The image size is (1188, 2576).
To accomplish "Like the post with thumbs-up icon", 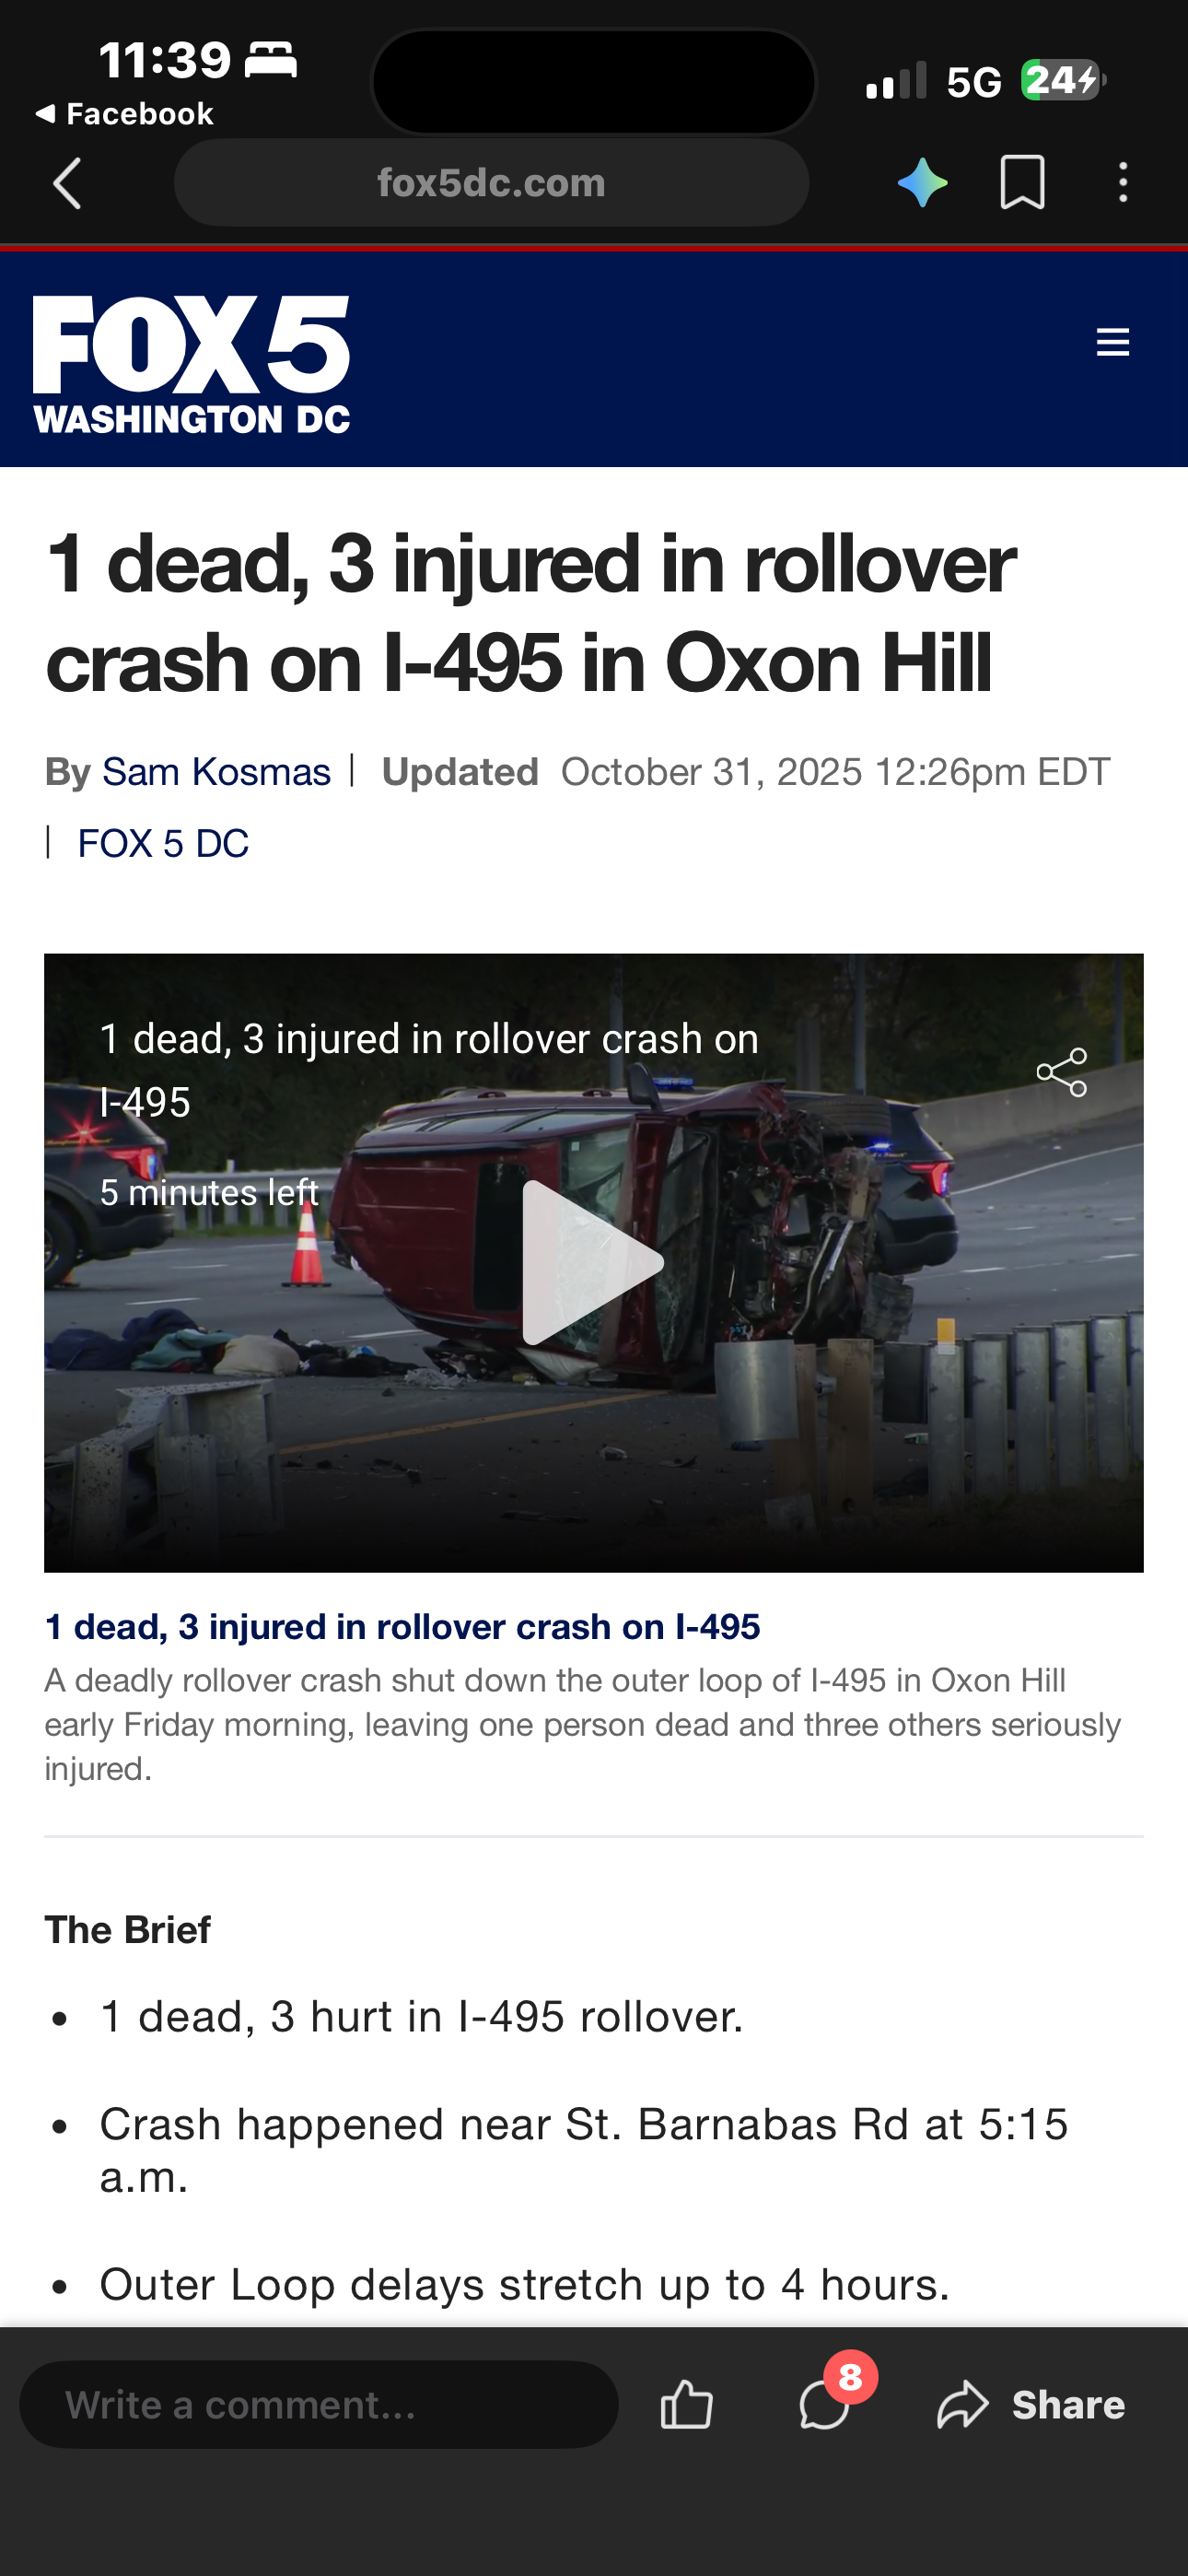I will pyautogui.click(x=687, y=2404).
